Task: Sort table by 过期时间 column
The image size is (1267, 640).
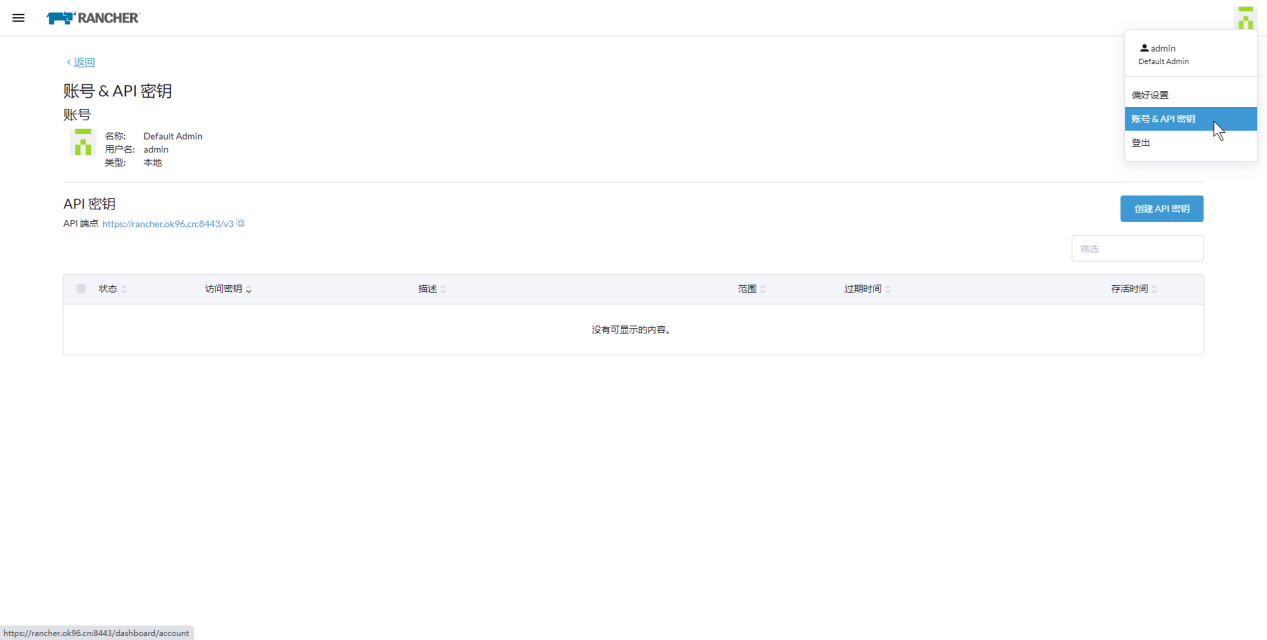Action: (867, 289)
